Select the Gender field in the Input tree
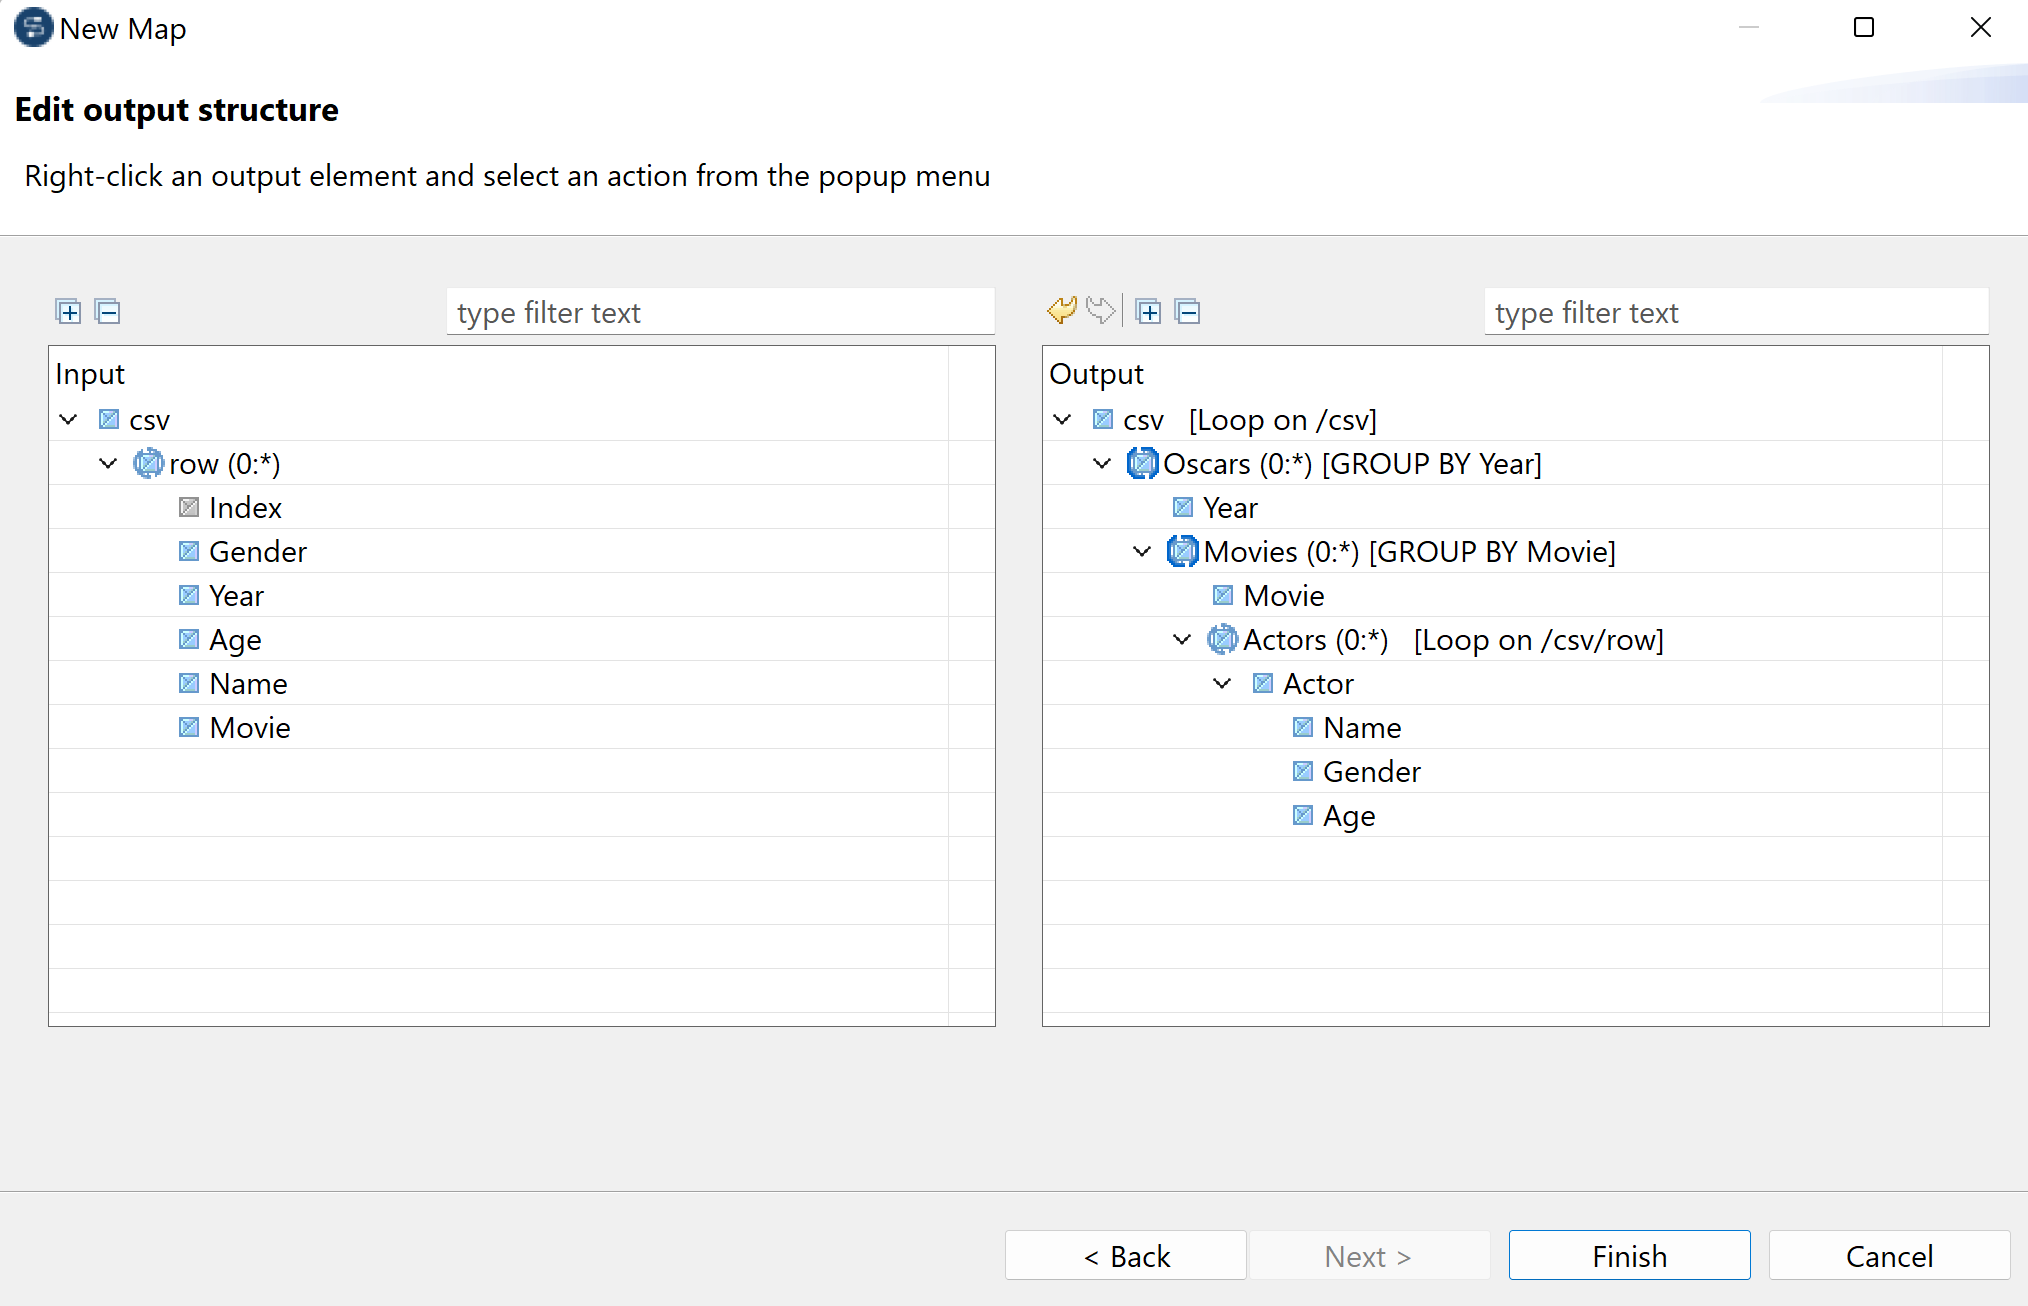 click(257, 551)
